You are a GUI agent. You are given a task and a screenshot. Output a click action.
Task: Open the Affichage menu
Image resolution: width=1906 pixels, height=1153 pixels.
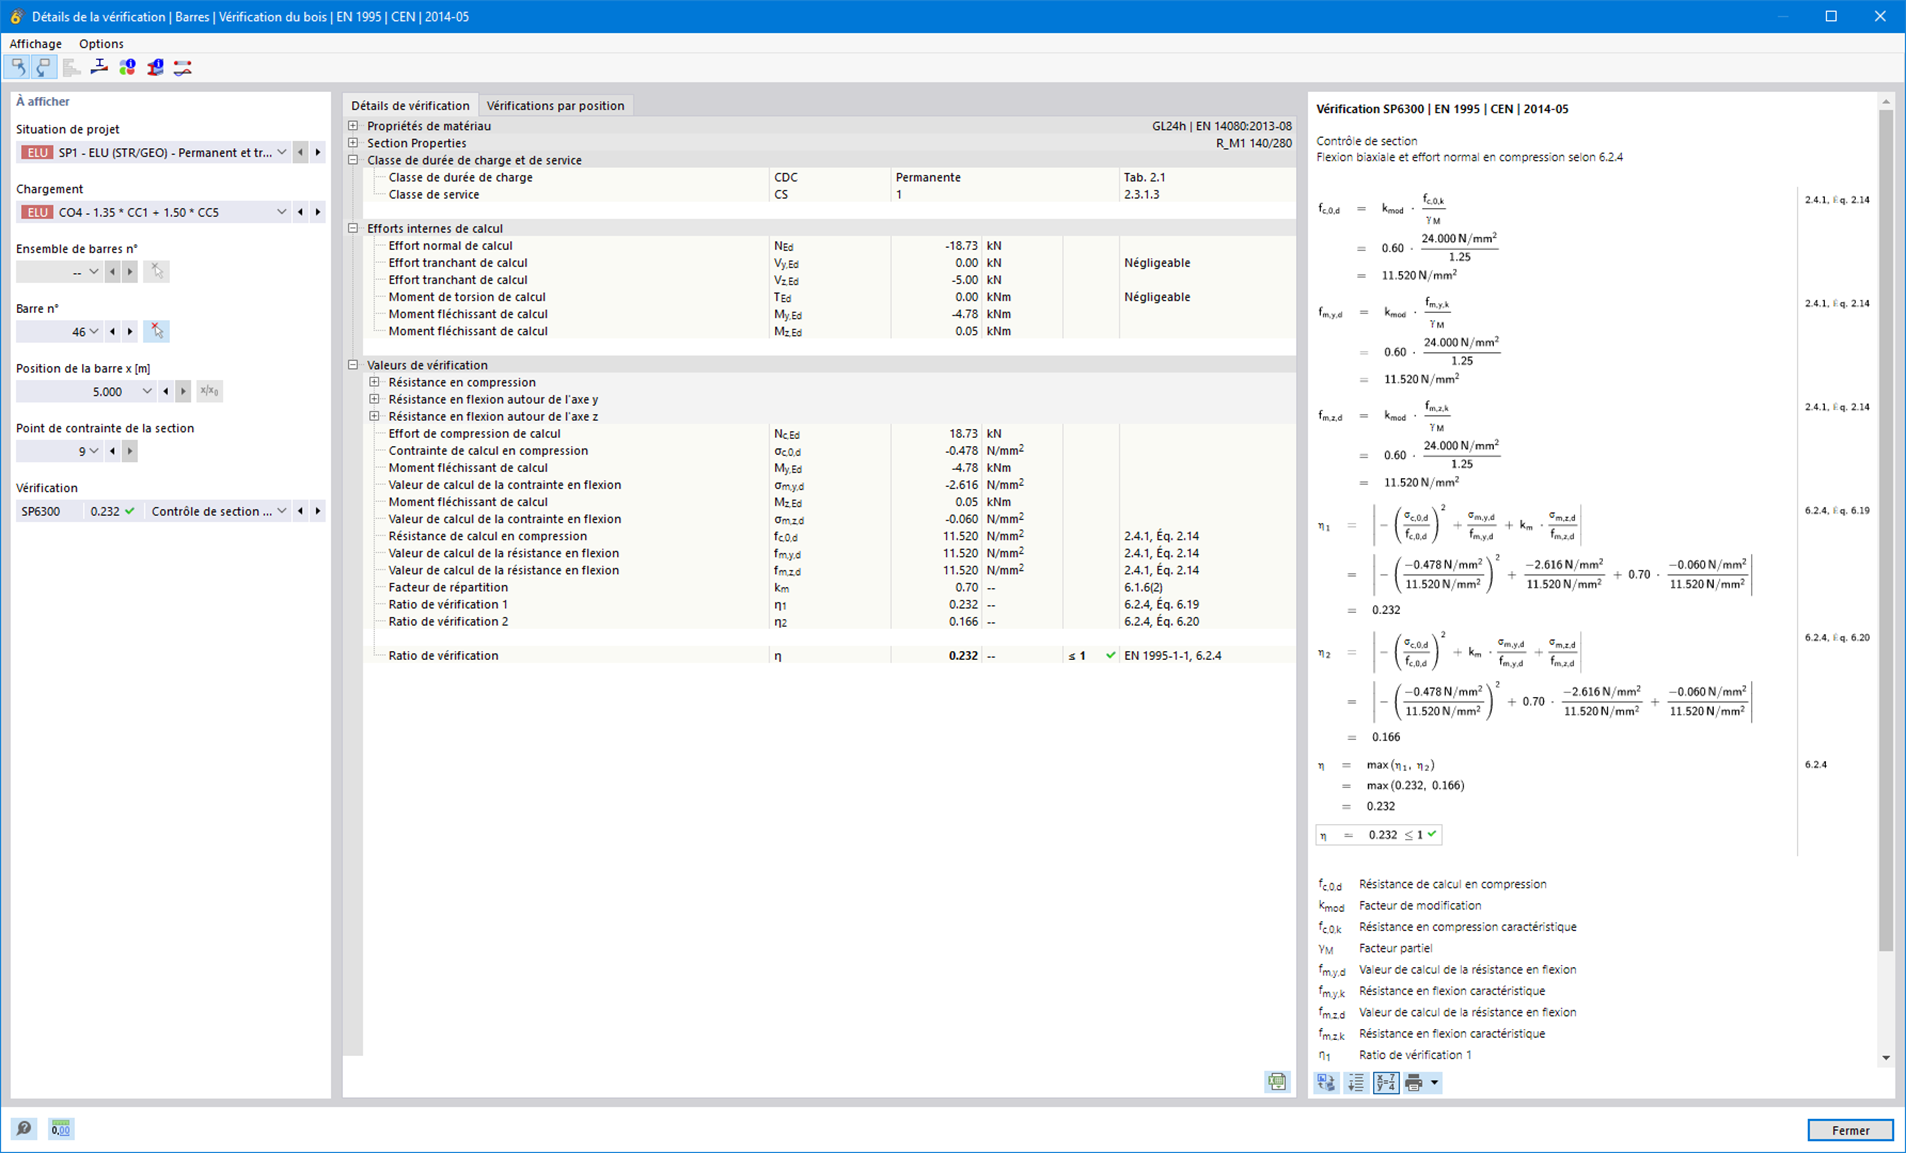tap(35, 44)
